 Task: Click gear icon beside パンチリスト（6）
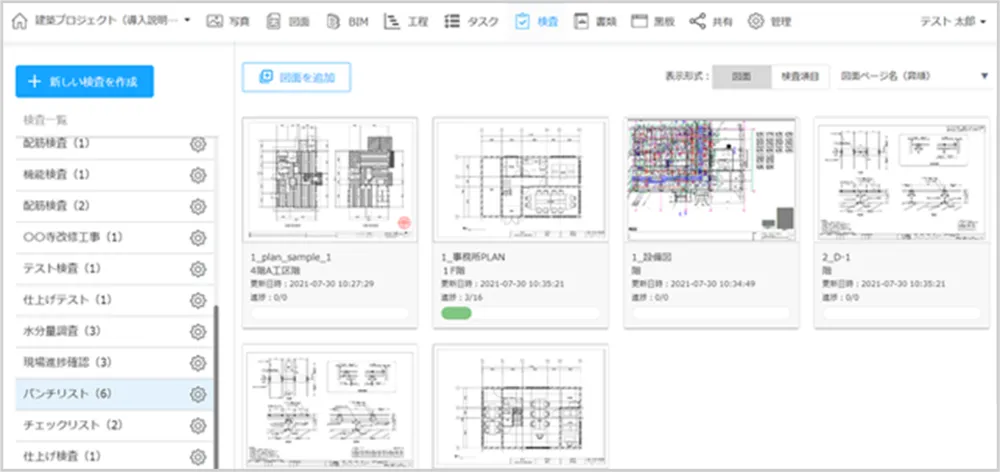point(198,394)
